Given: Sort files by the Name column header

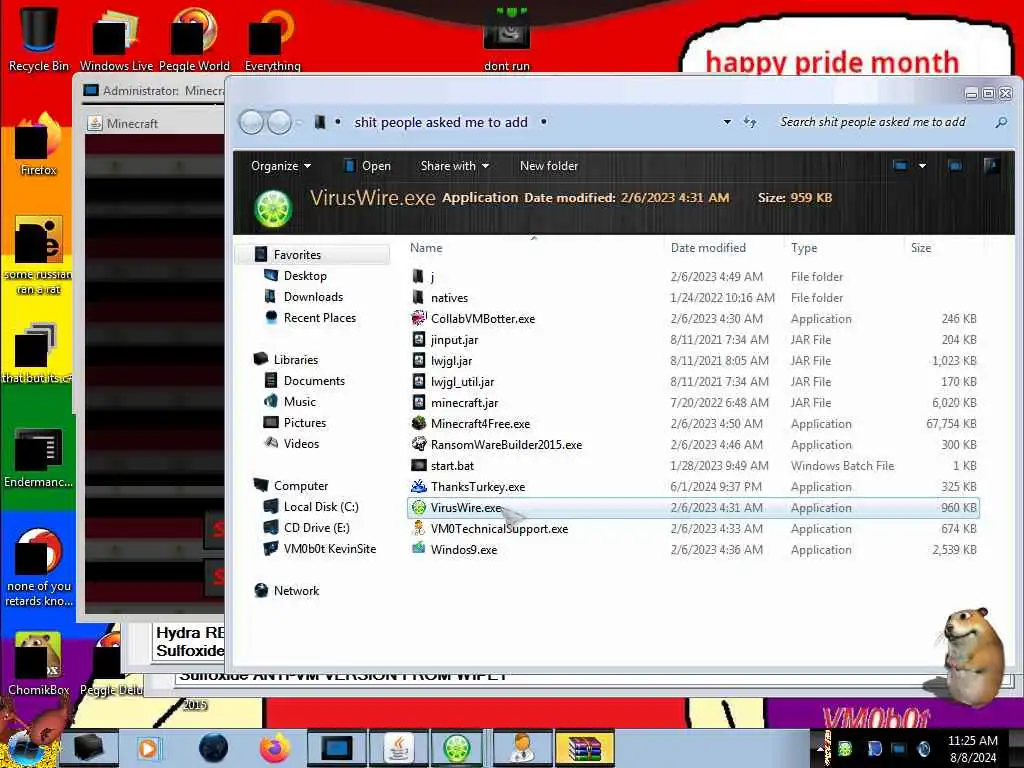Looking at the screenshot, I should [x=426, y=248].
